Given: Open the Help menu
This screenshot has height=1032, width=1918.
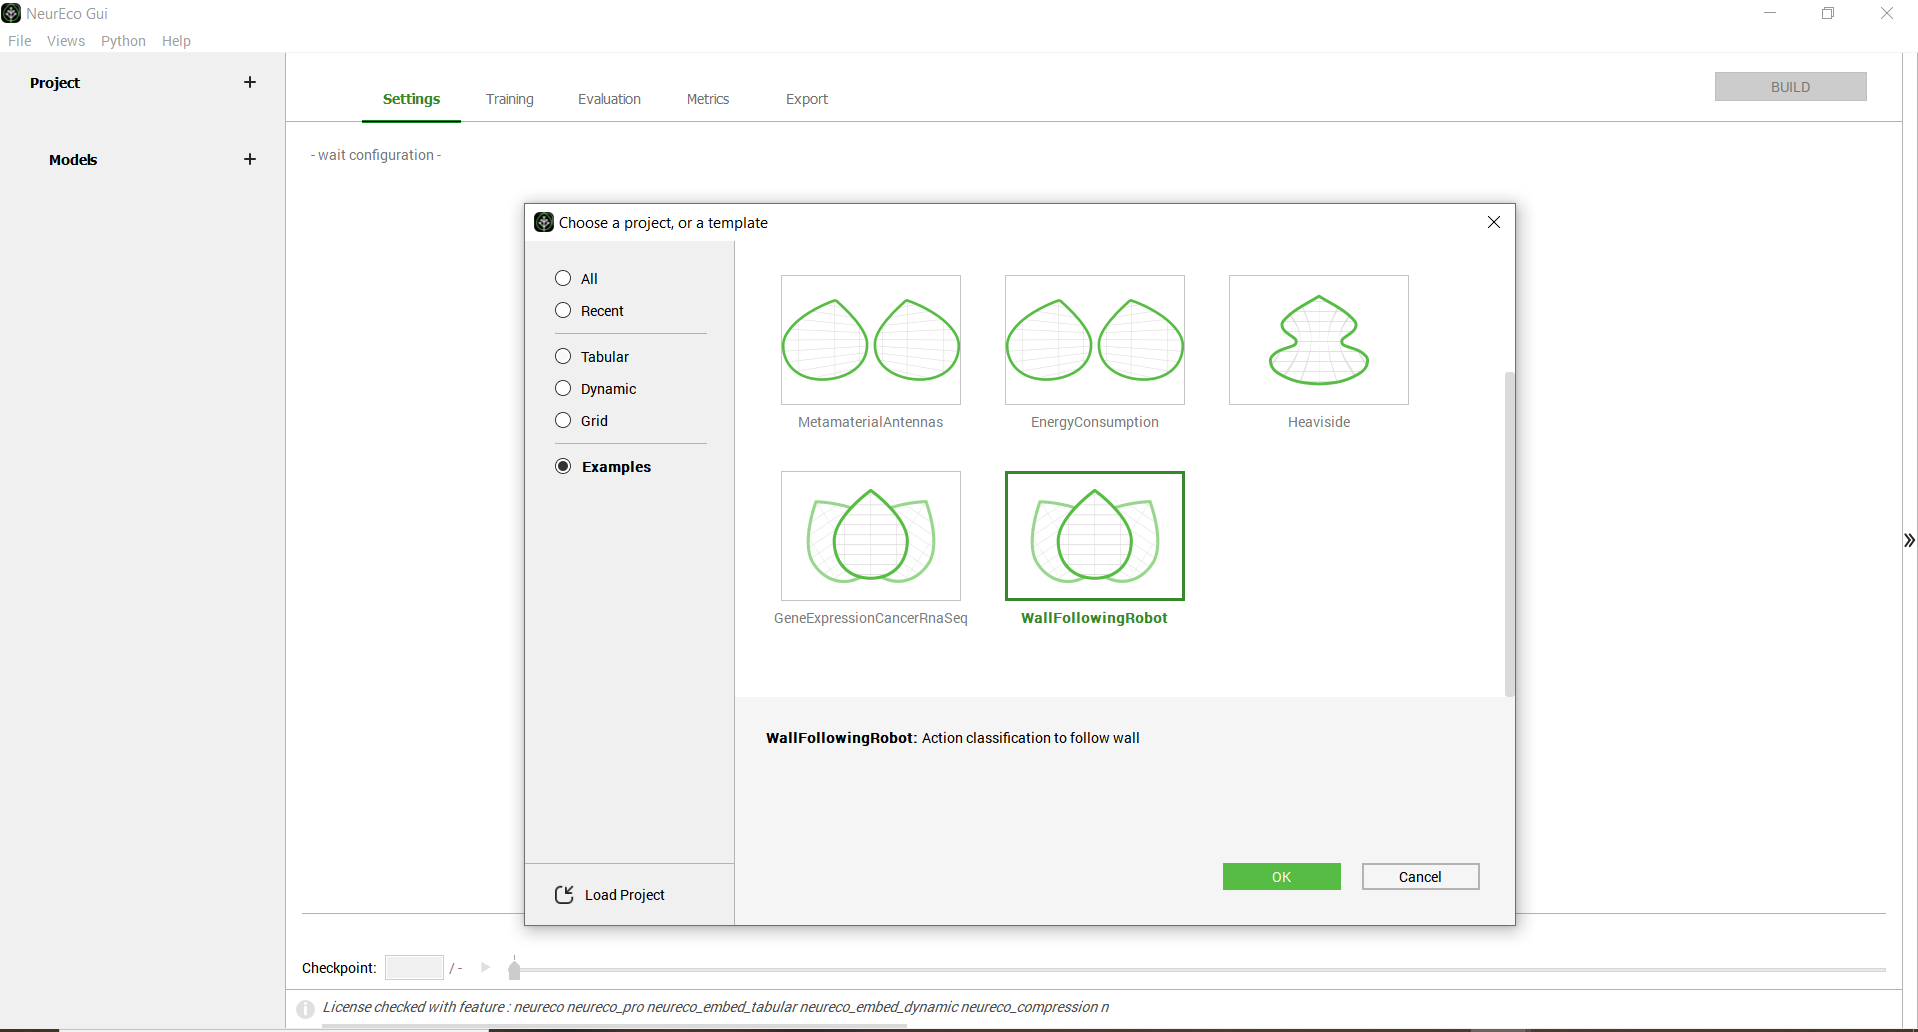Looking at the screenshot, I should pyautogui.click(x=176, y=41).
